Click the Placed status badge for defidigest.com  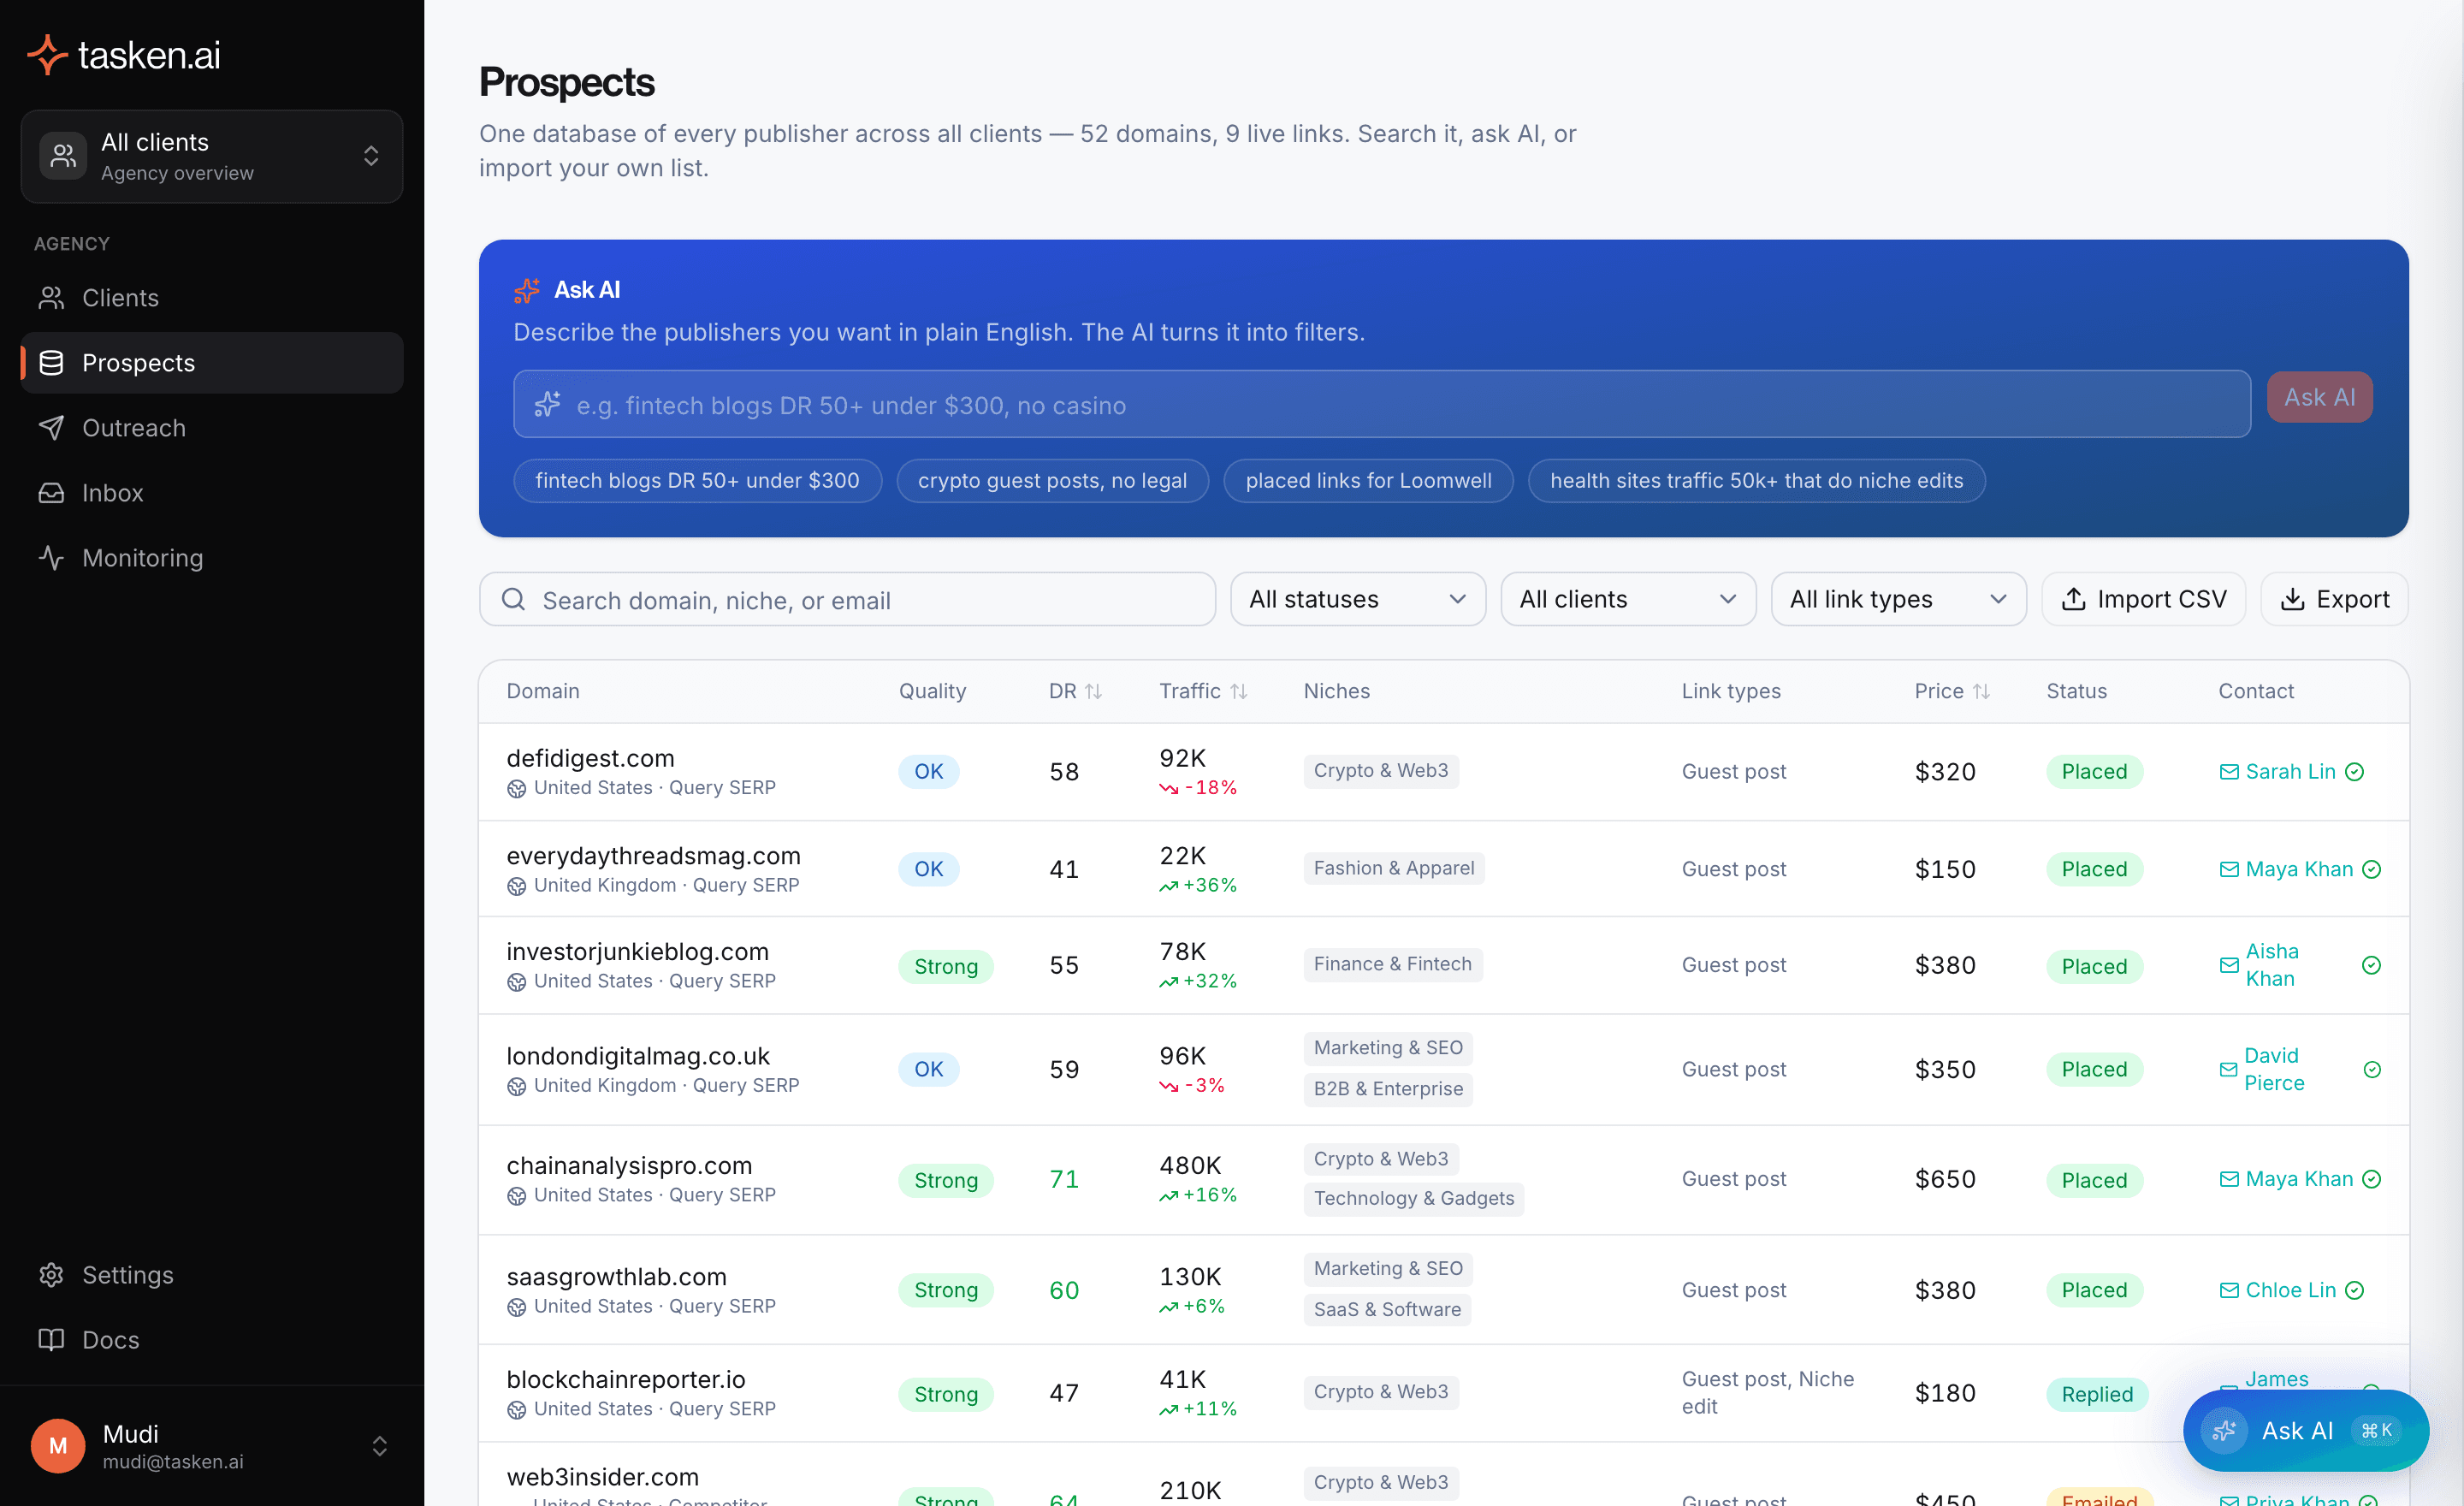2094,771
